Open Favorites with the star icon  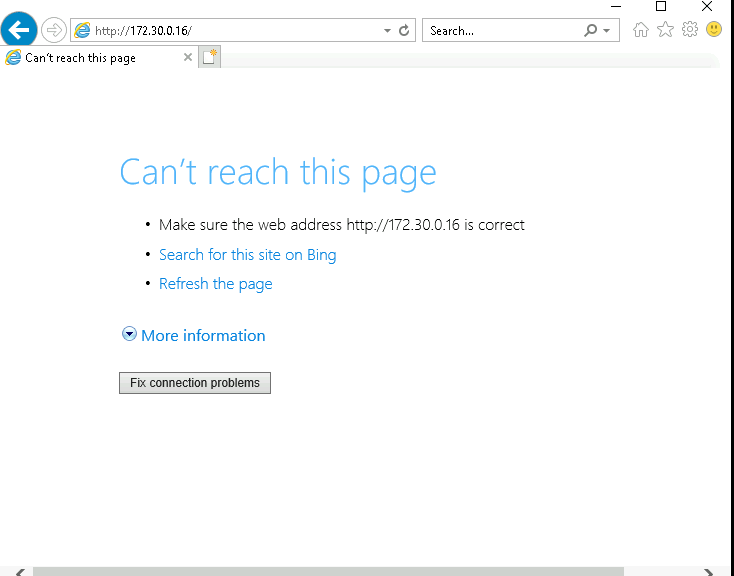tap(665, 30)
